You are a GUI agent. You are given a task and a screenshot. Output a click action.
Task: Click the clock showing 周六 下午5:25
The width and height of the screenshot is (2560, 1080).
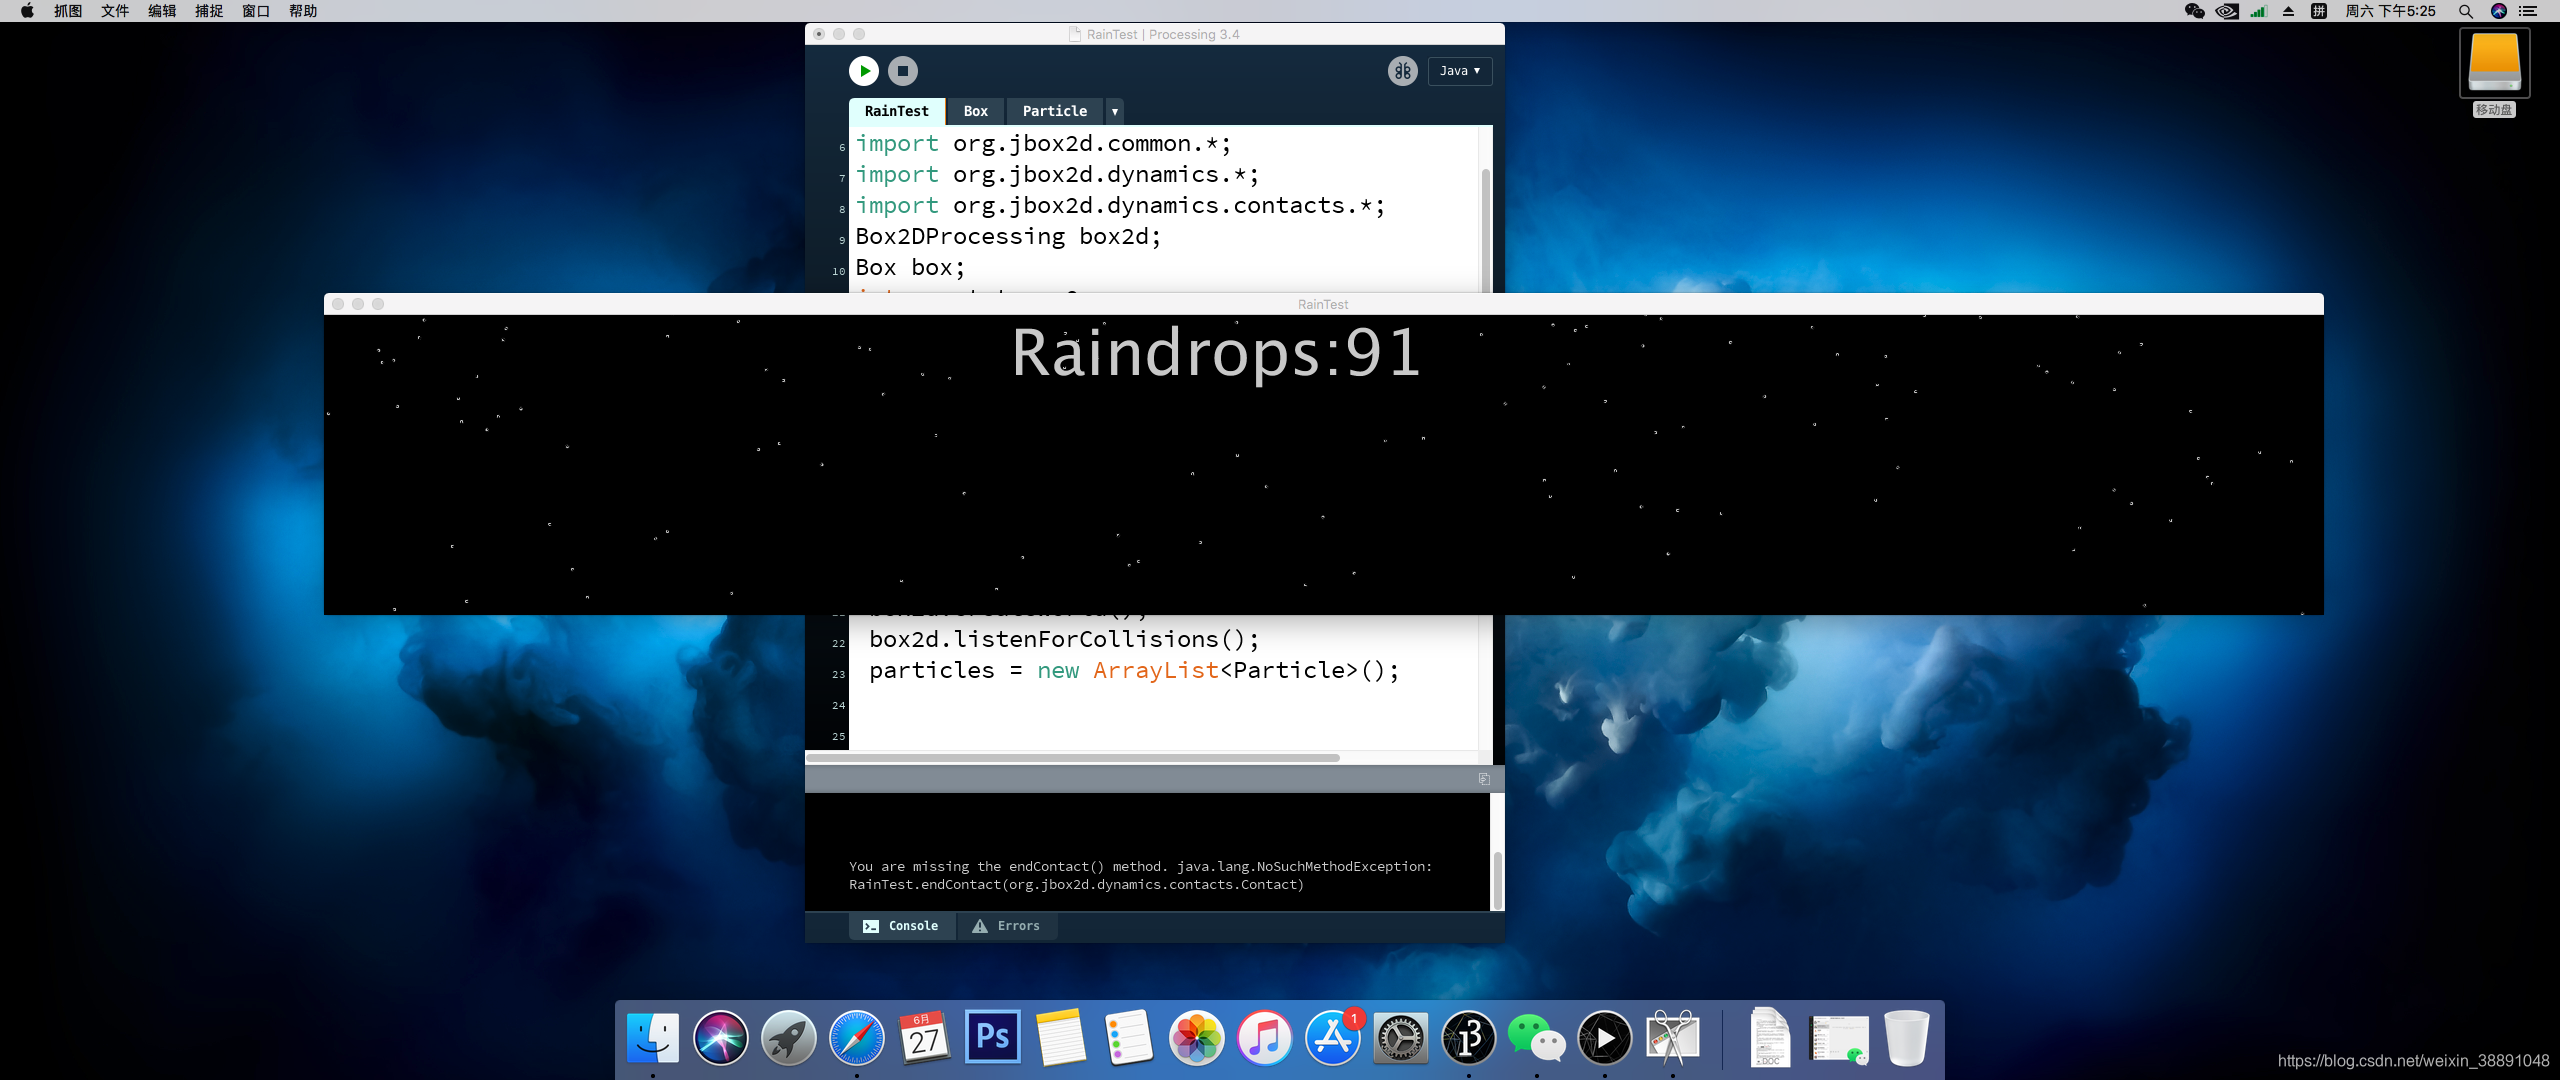tap(2391, 11)
